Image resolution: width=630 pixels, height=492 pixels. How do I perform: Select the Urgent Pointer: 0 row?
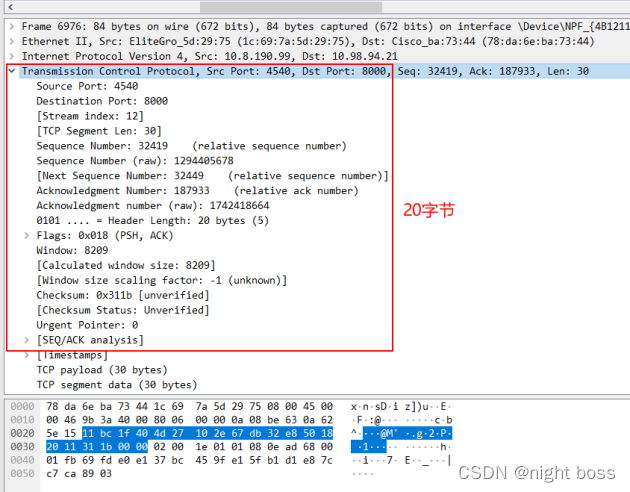pyautogui.click(x=87, y=325)
